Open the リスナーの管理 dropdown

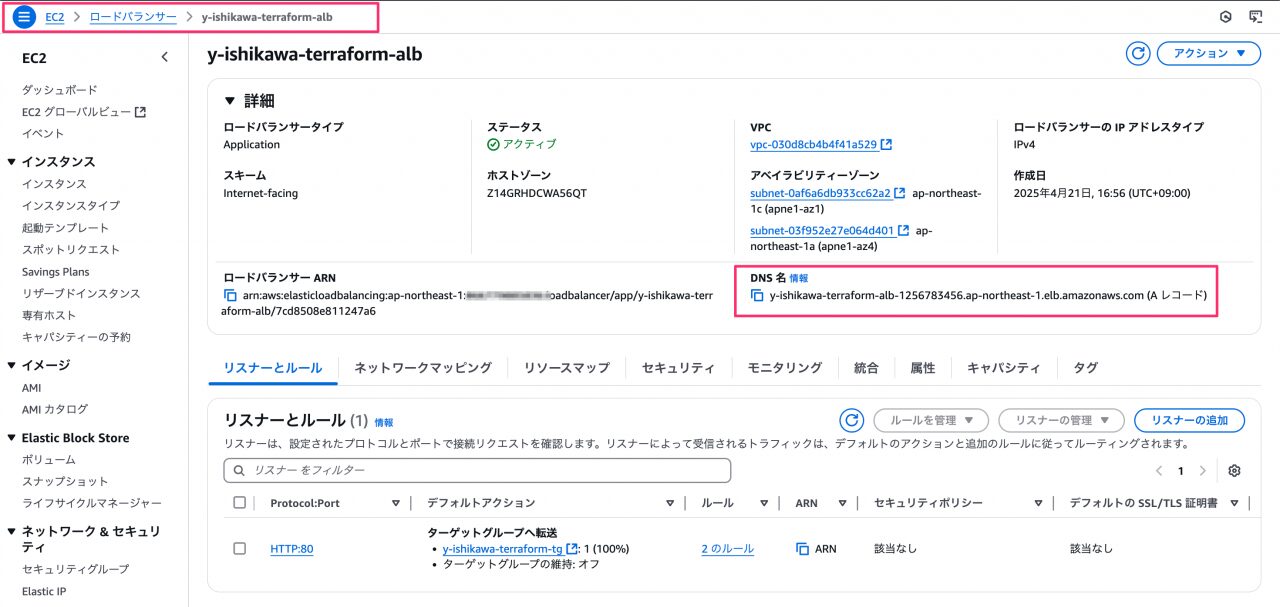click(1061, 420)
